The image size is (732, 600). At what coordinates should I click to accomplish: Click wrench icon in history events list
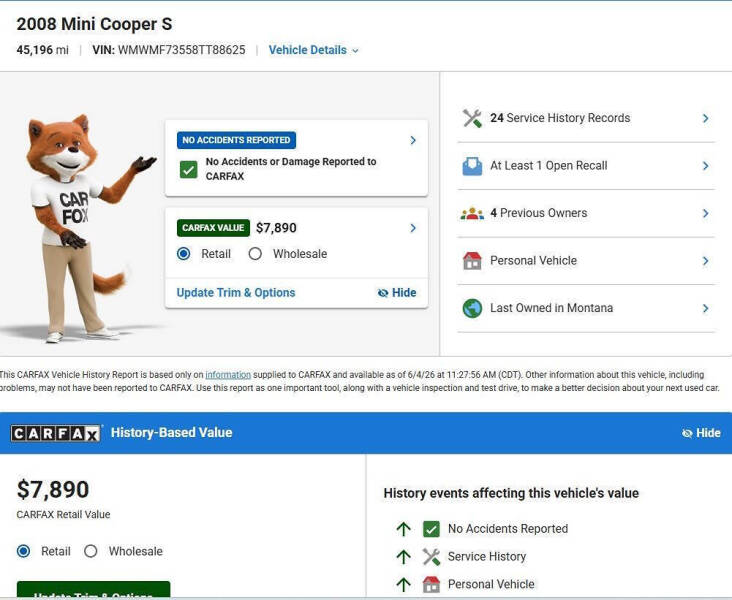point(431,557)
